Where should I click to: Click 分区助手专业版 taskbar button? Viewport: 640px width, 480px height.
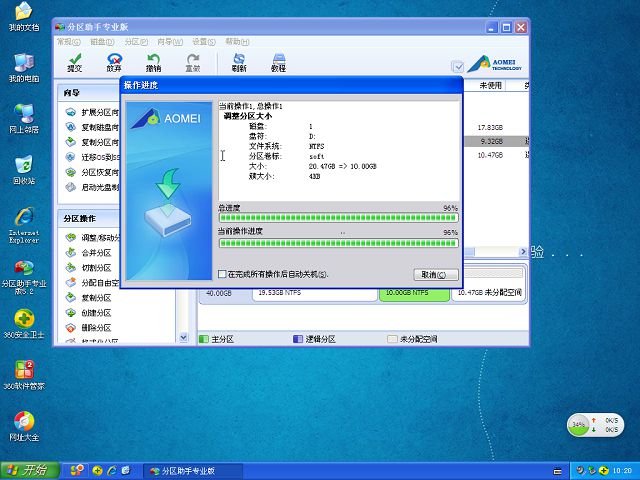pyautogui.click(x=193, y=471)
